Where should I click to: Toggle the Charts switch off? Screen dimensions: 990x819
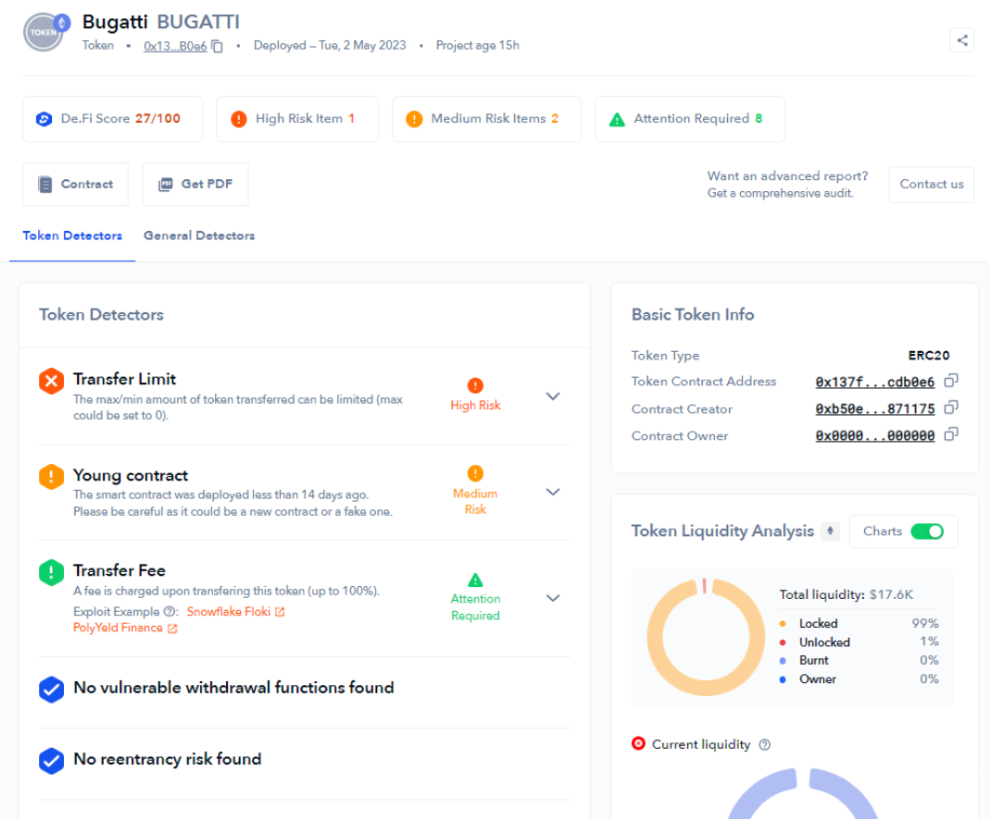[x=927, y=531]
